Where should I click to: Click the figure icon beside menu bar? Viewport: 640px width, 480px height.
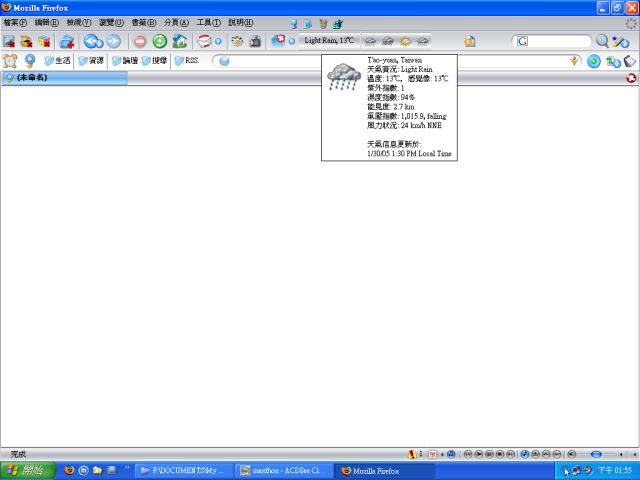coord(293,24)
